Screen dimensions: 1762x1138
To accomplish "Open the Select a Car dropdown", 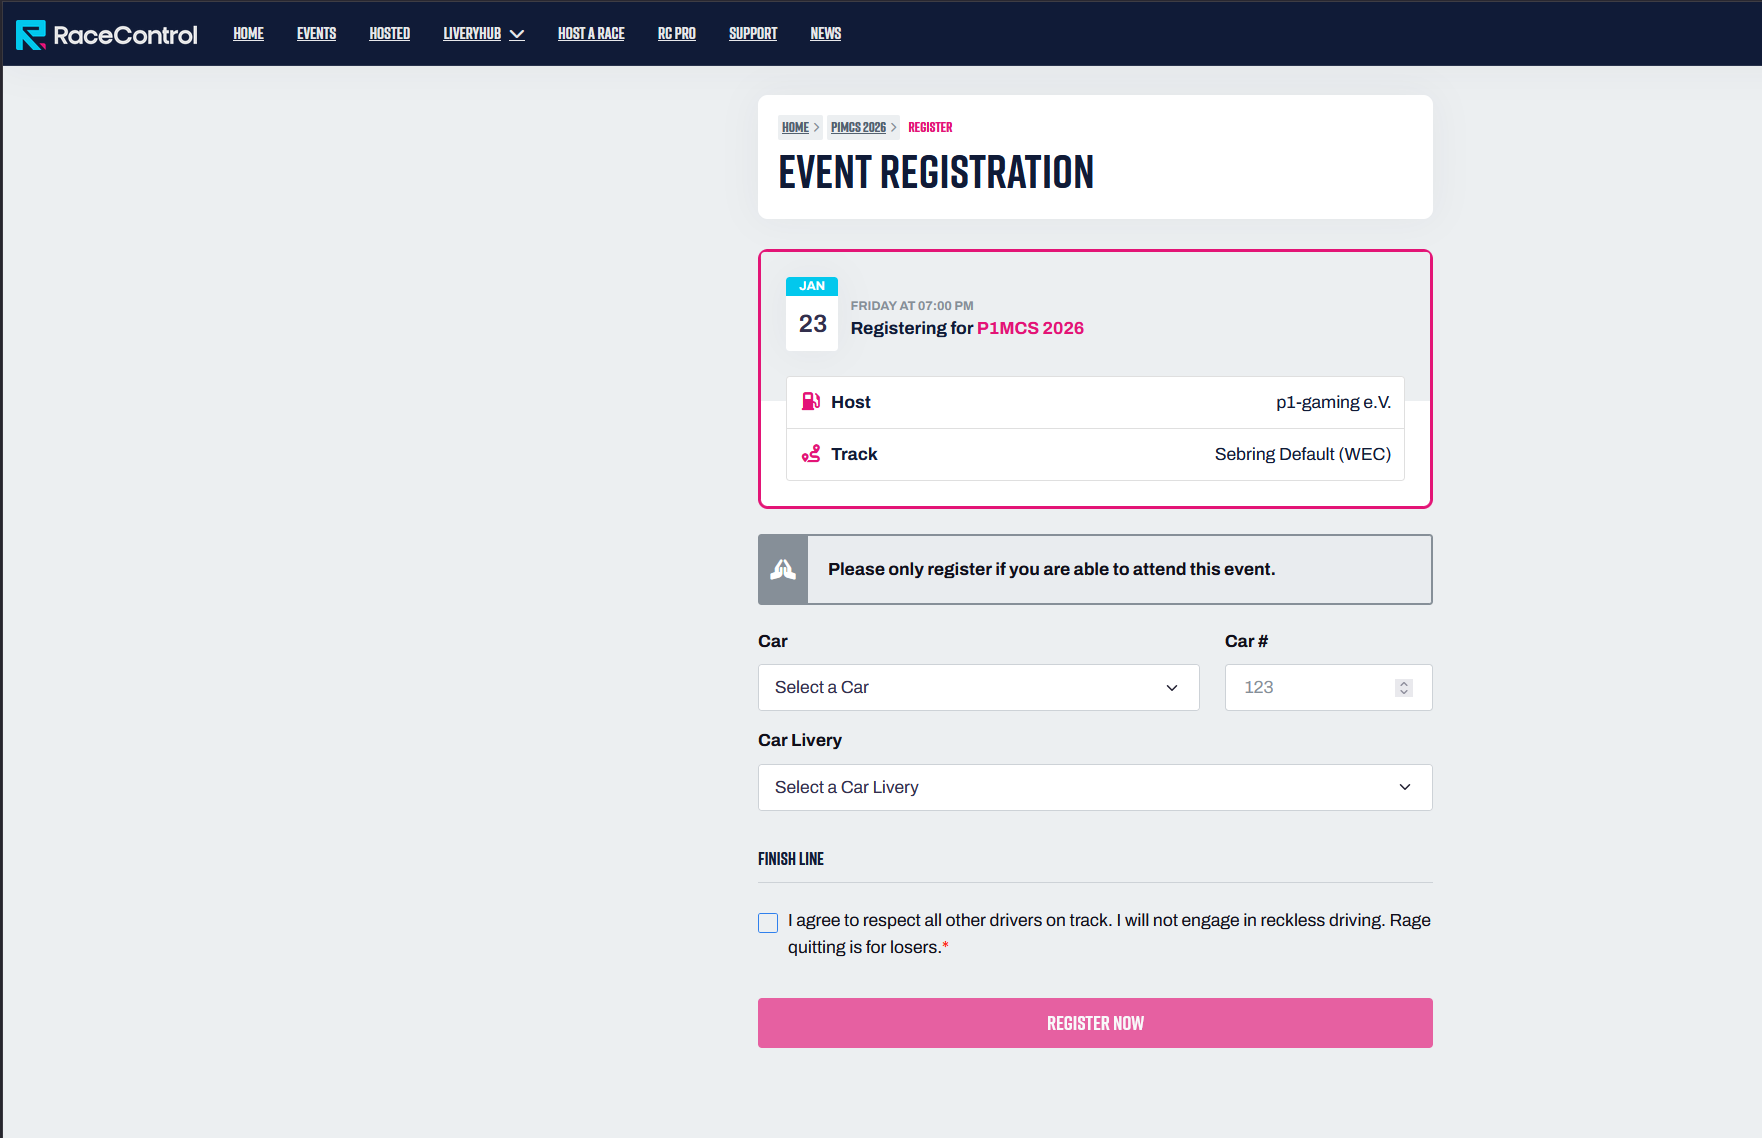I will tap(978, 688).
